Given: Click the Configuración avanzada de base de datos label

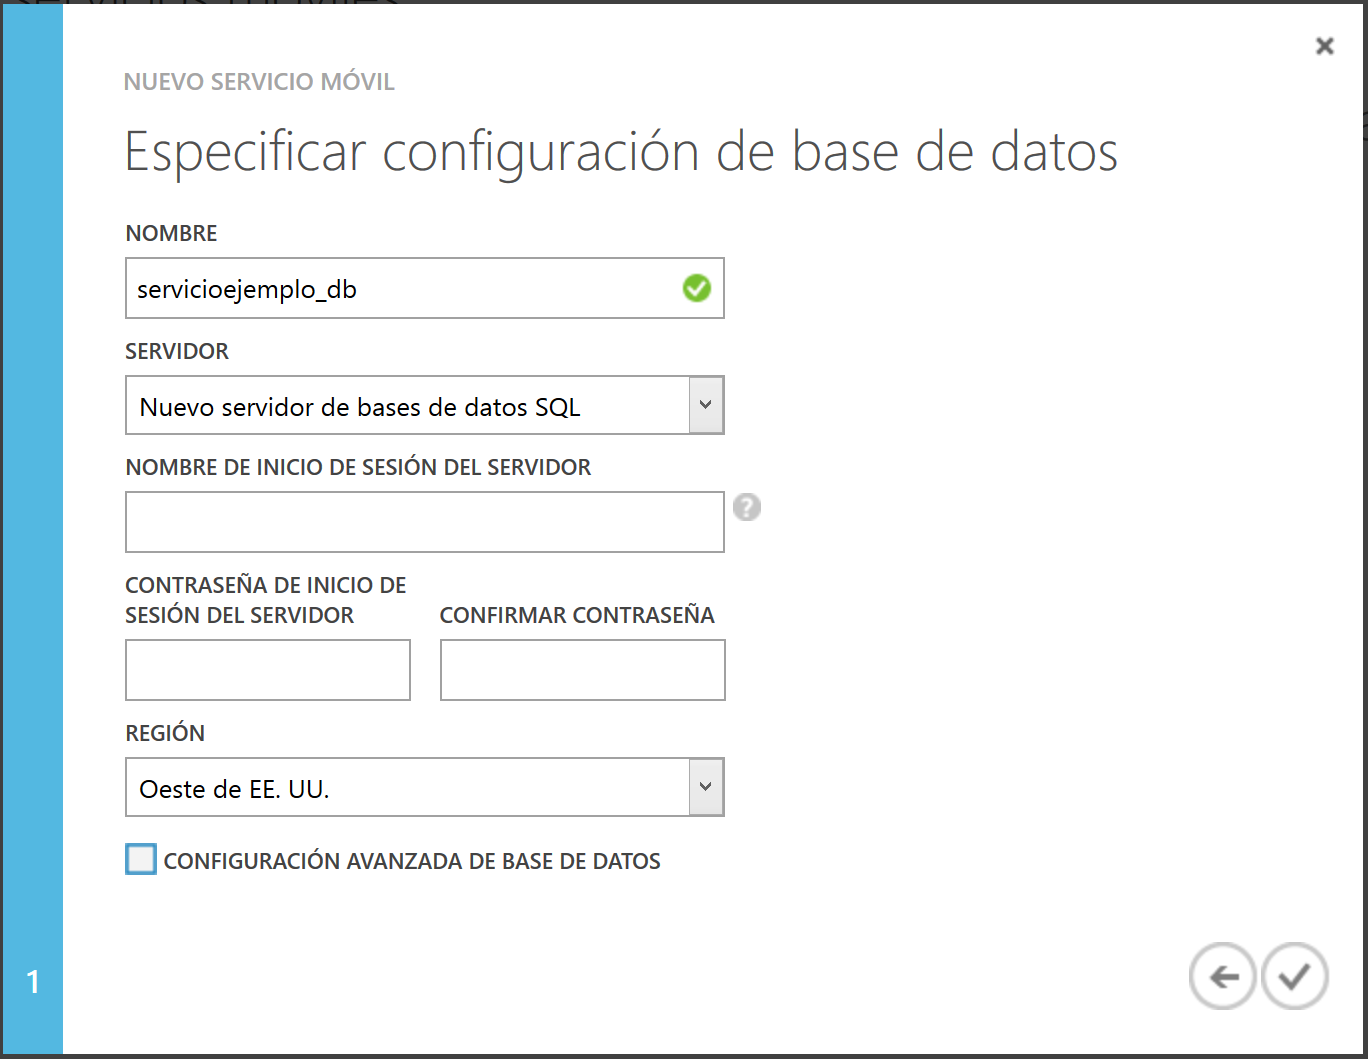Looking at the screenshot, I should [412, 861].
